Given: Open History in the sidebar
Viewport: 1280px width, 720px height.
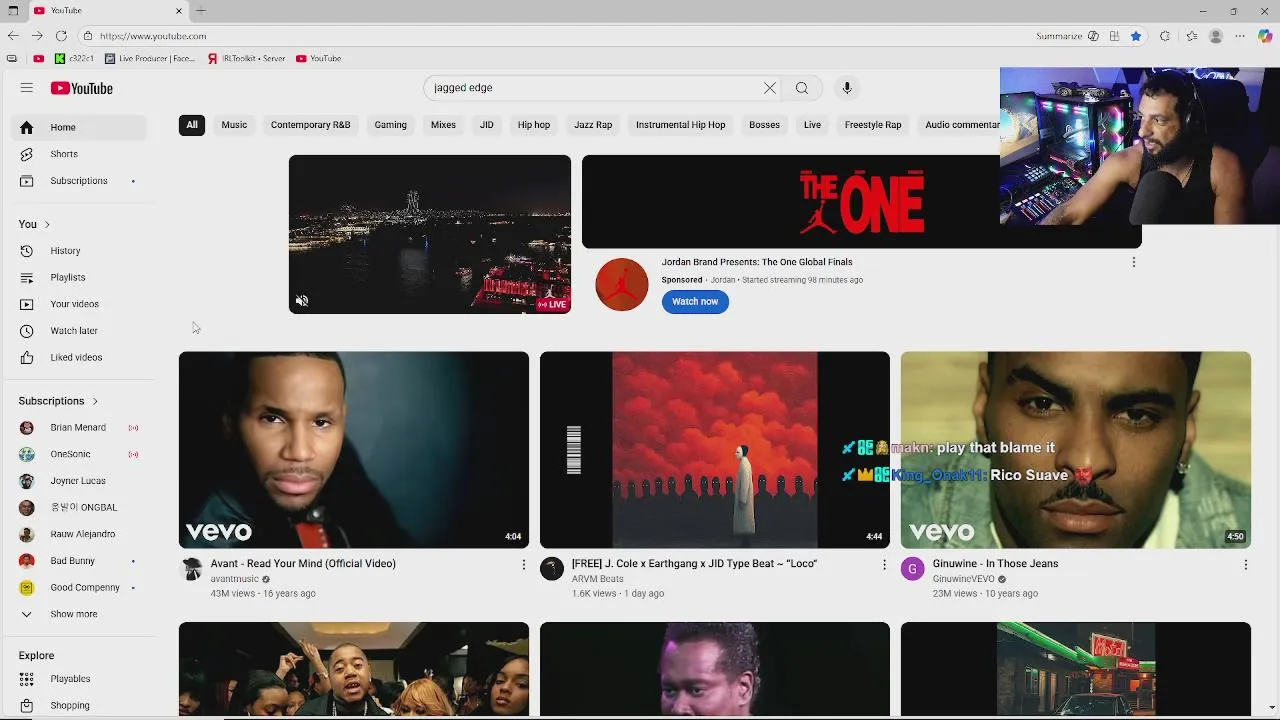Looking at the screenshot, I should click(80, 251).
